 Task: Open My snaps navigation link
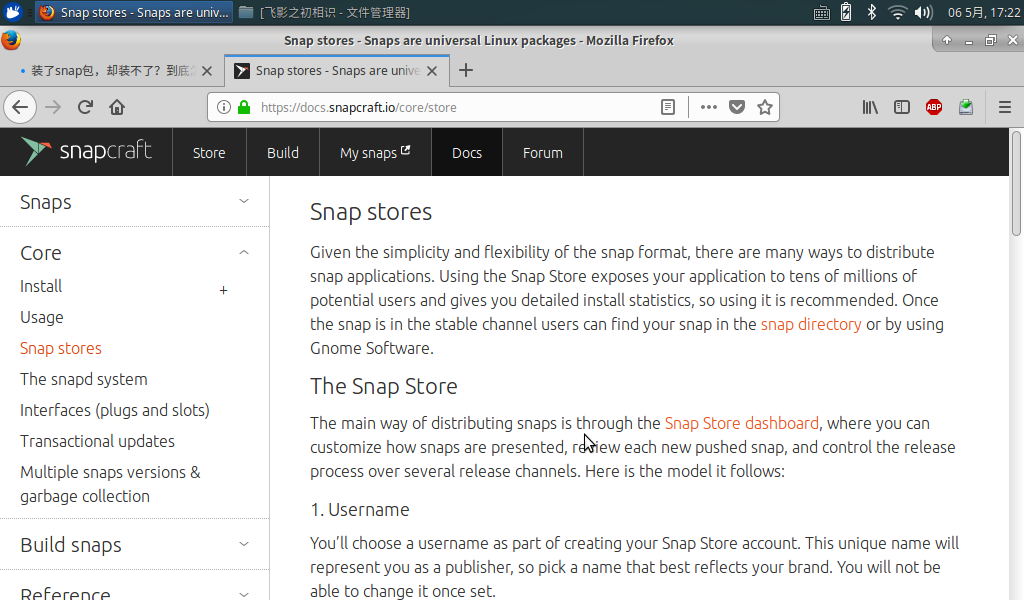(375, 153)
